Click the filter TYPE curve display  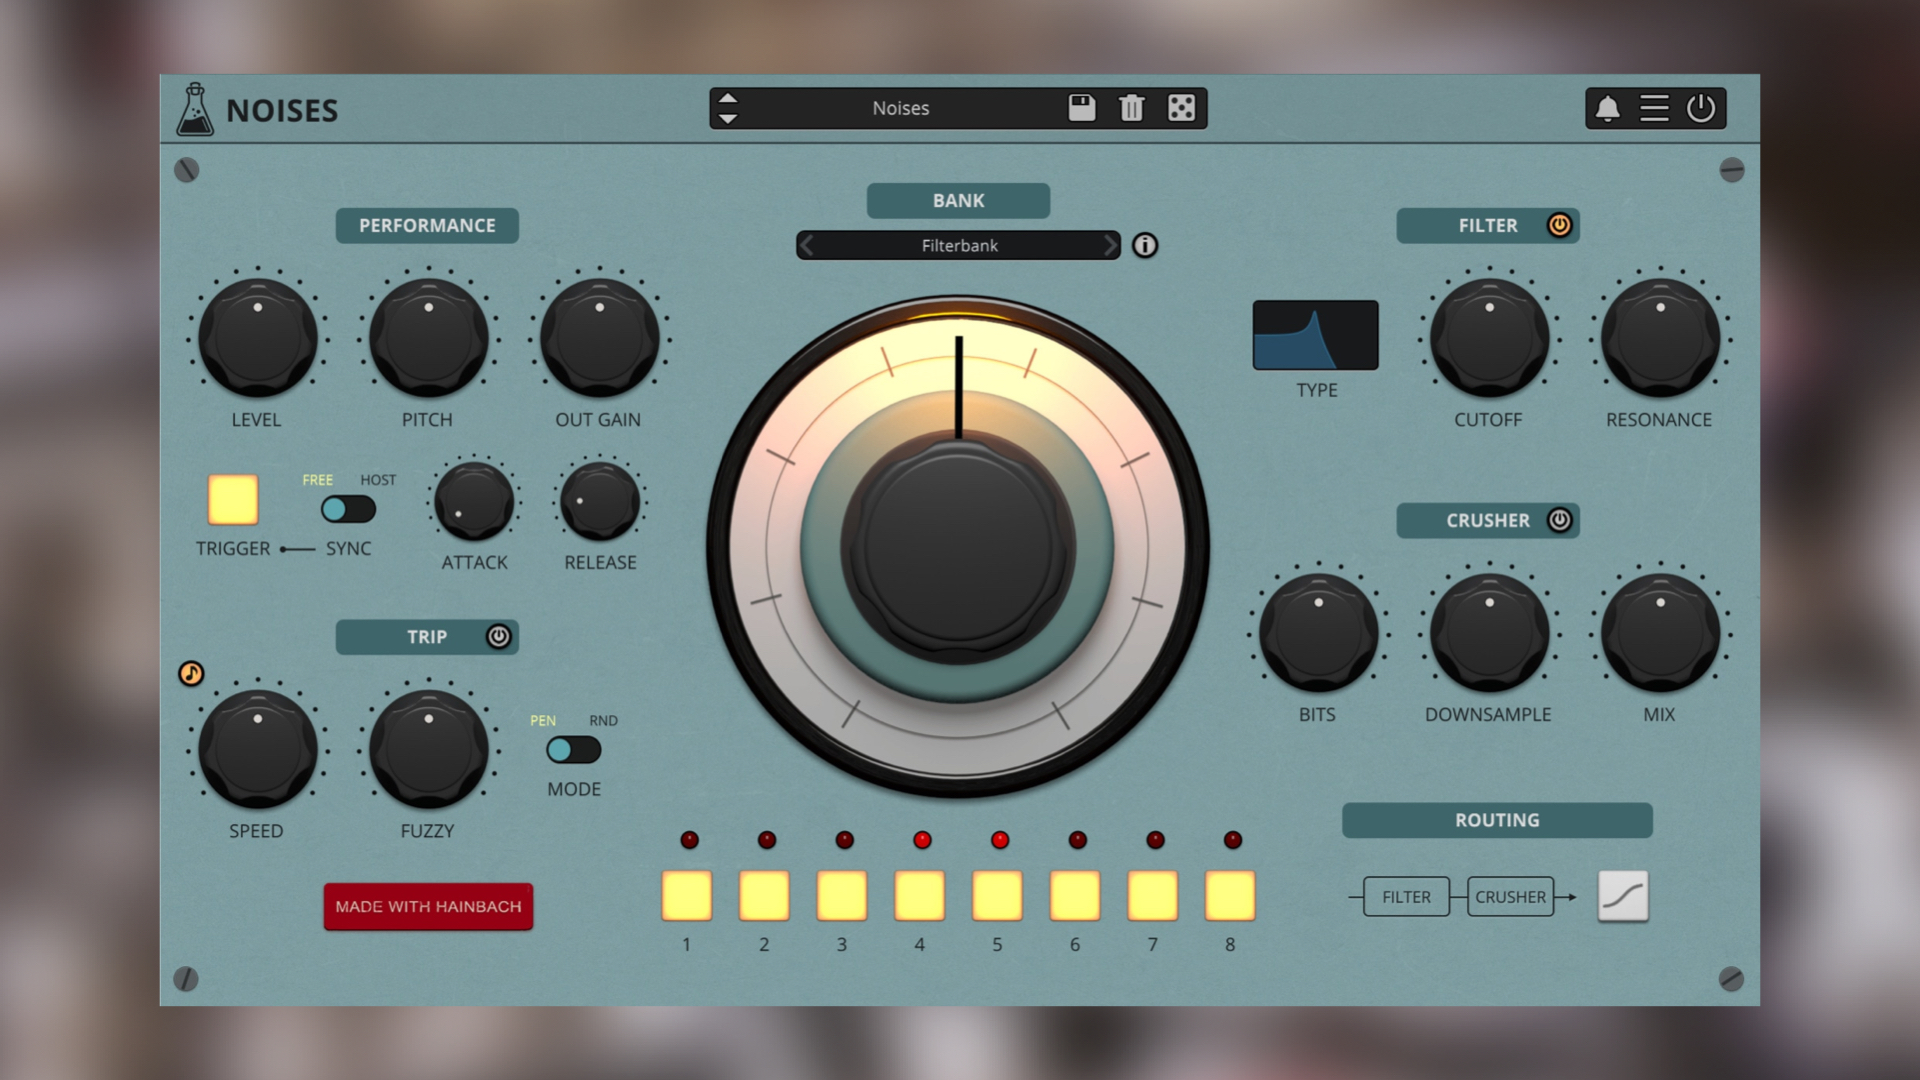pos(1315,335)
